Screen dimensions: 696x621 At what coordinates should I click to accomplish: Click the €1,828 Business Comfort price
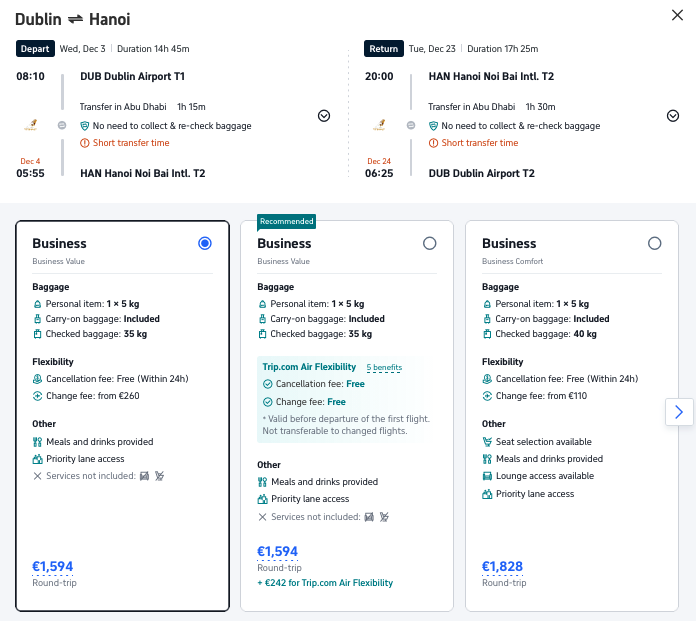[x=503, y=567]
